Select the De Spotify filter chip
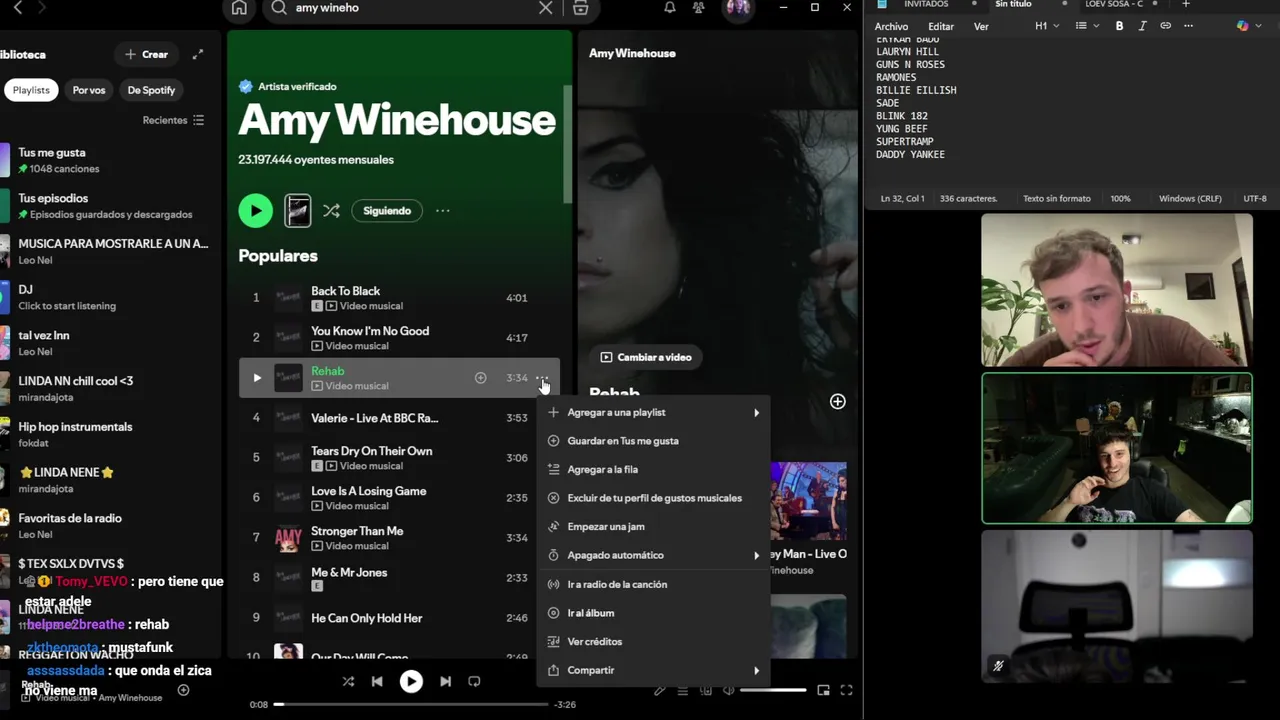Viewport: 1280px width, 720px height. click(x=151, y=90)
